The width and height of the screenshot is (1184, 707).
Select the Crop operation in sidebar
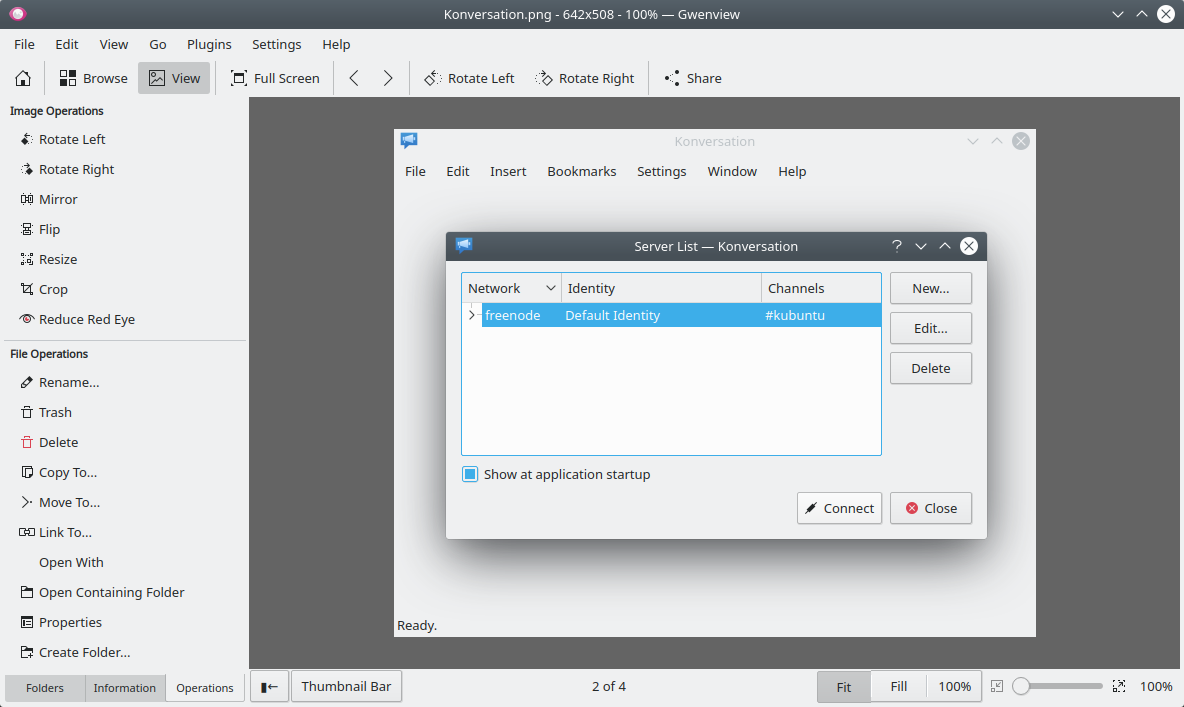click(x=53, y=289)
